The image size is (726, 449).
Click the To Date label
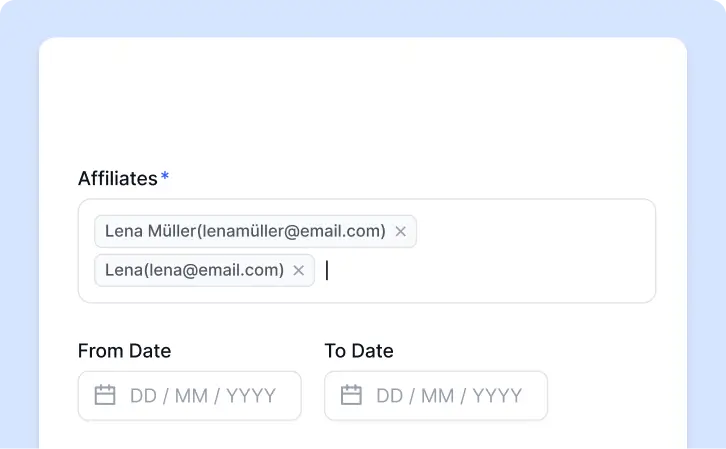tap(359, 351)
